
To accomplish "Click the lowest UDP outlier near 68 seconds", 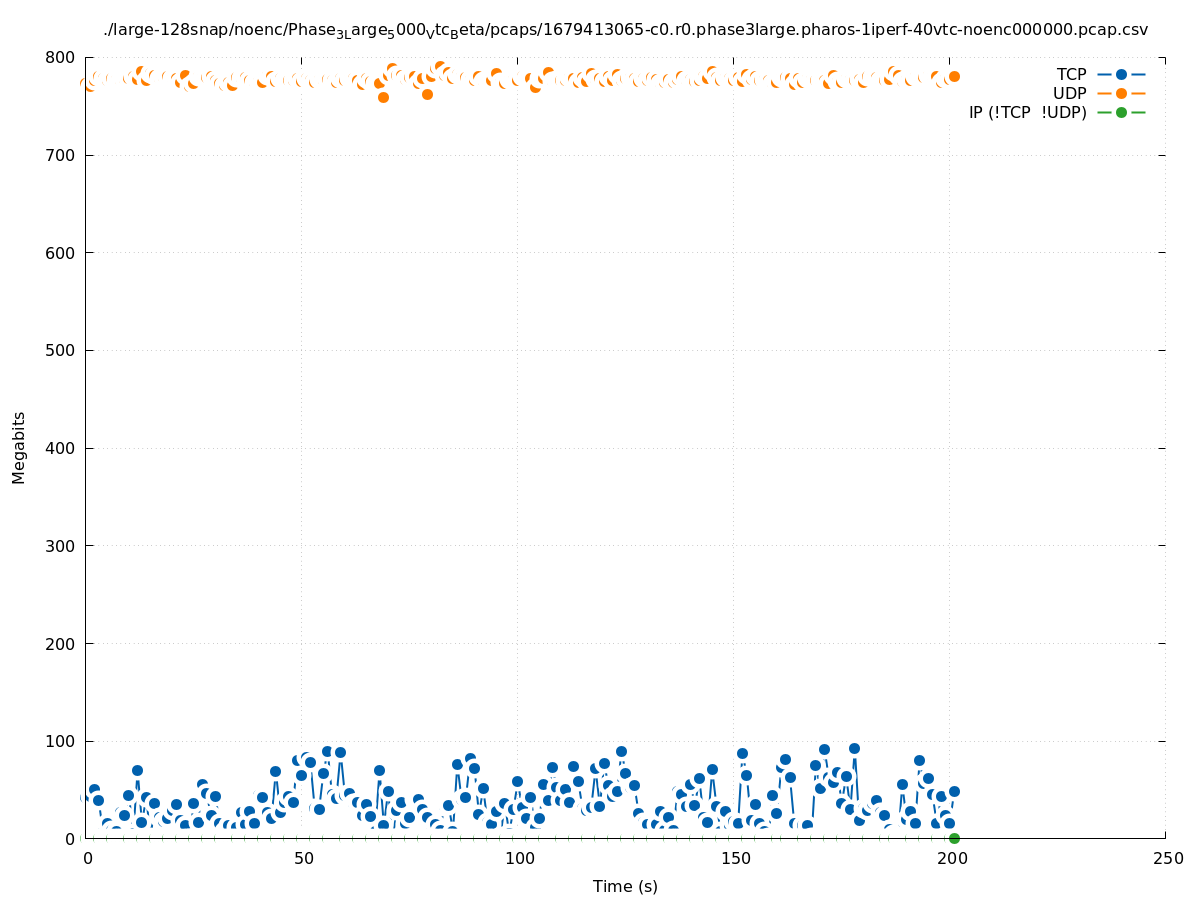I will tap(383, 97).
